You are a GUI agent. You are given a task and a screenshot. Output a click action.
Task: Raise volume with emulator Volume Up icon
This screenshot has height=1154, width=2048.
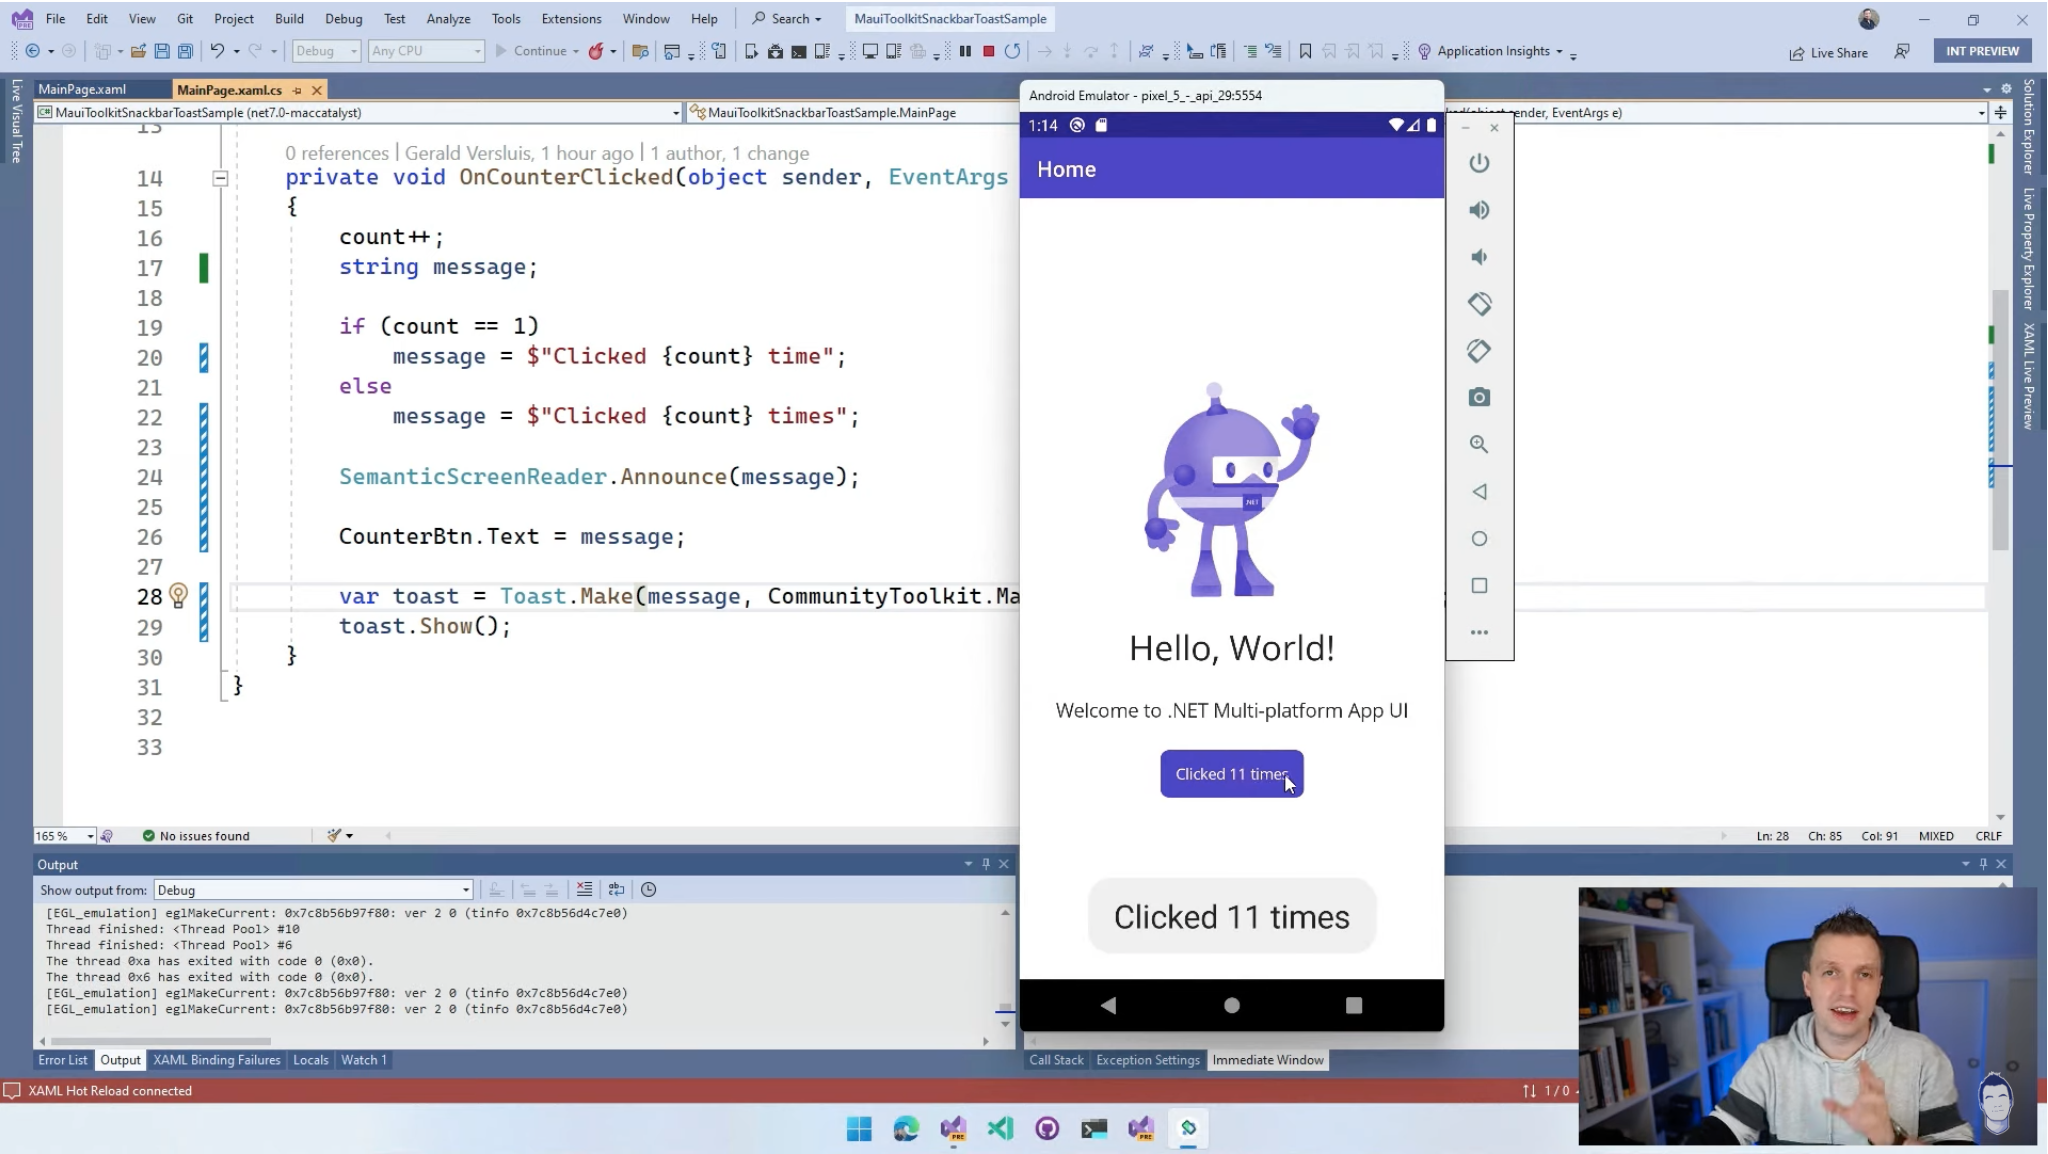tap(1479, 210)
